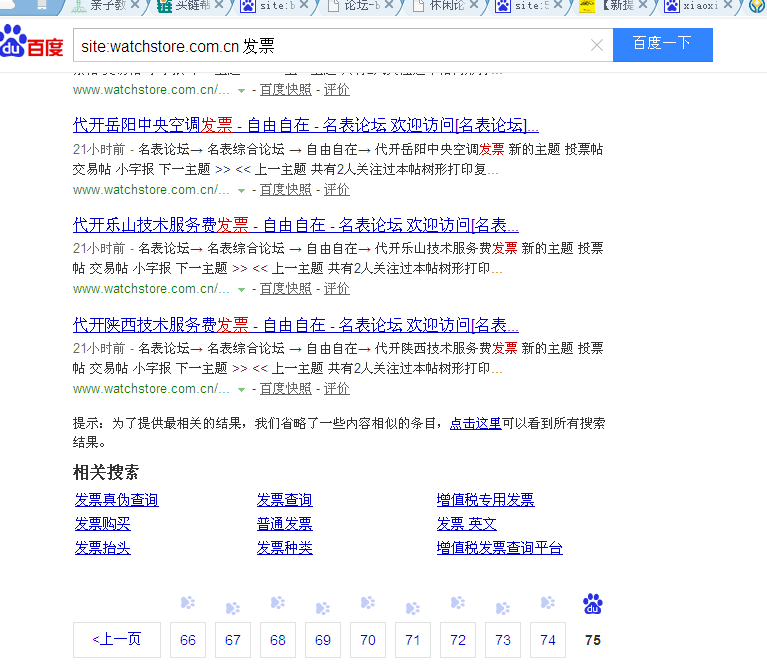
Task: Click related search 增值税发票查询平台
Action: click(x=499, y=547)
